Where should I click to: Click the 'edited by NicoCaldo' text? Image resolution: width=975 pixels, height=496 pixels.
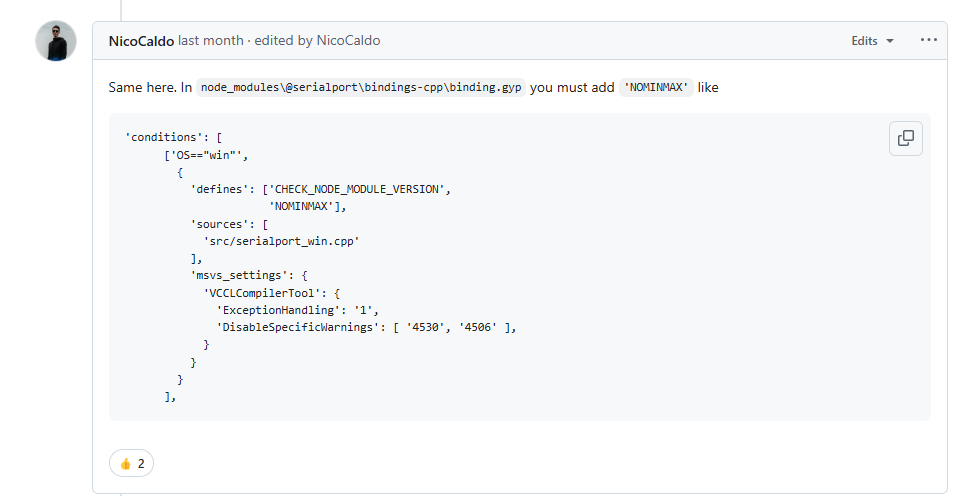pyautogui.click(x=320, y=41)
